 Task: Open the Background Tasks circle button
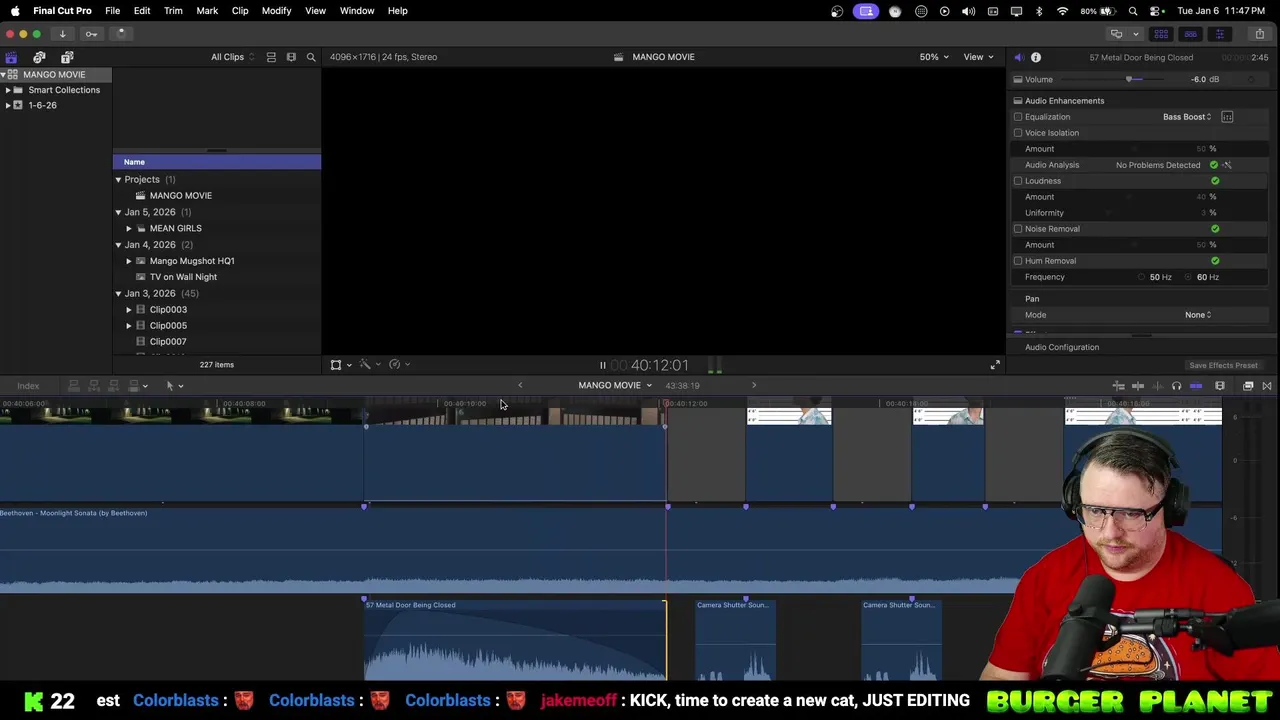tap(121, 33)
